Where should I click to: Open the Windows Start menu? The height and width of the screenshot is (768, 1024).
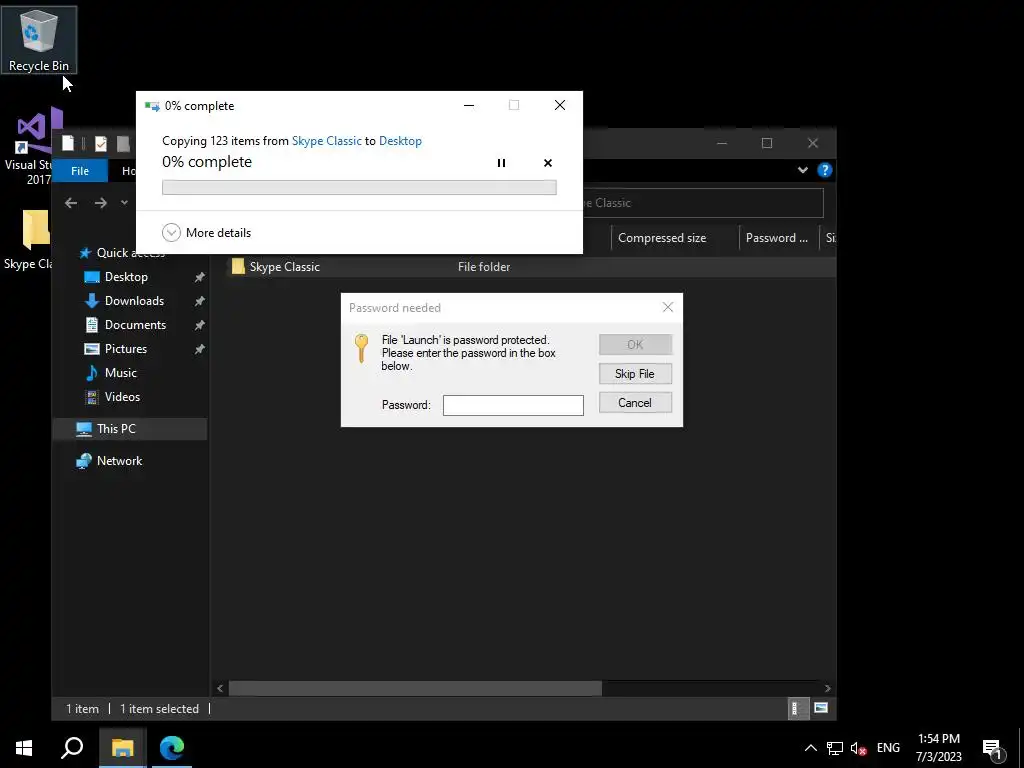click(24, 748)
